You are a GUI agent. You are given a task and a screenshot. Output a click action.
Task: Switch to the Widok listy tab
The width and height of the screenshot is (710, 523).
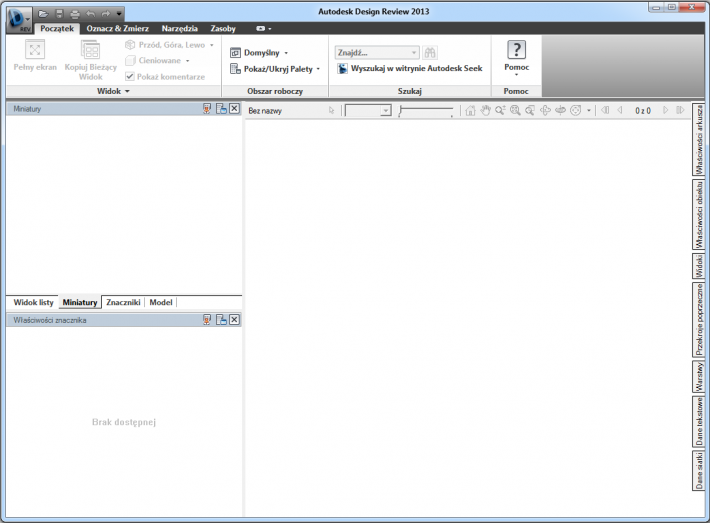33,302
